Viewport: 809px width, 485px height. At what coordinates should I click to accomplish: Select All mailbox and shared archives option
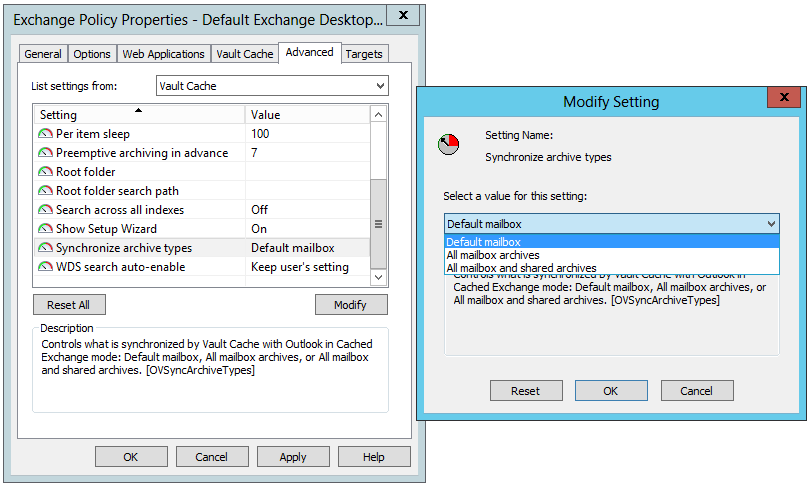click(x=521, y=268)
